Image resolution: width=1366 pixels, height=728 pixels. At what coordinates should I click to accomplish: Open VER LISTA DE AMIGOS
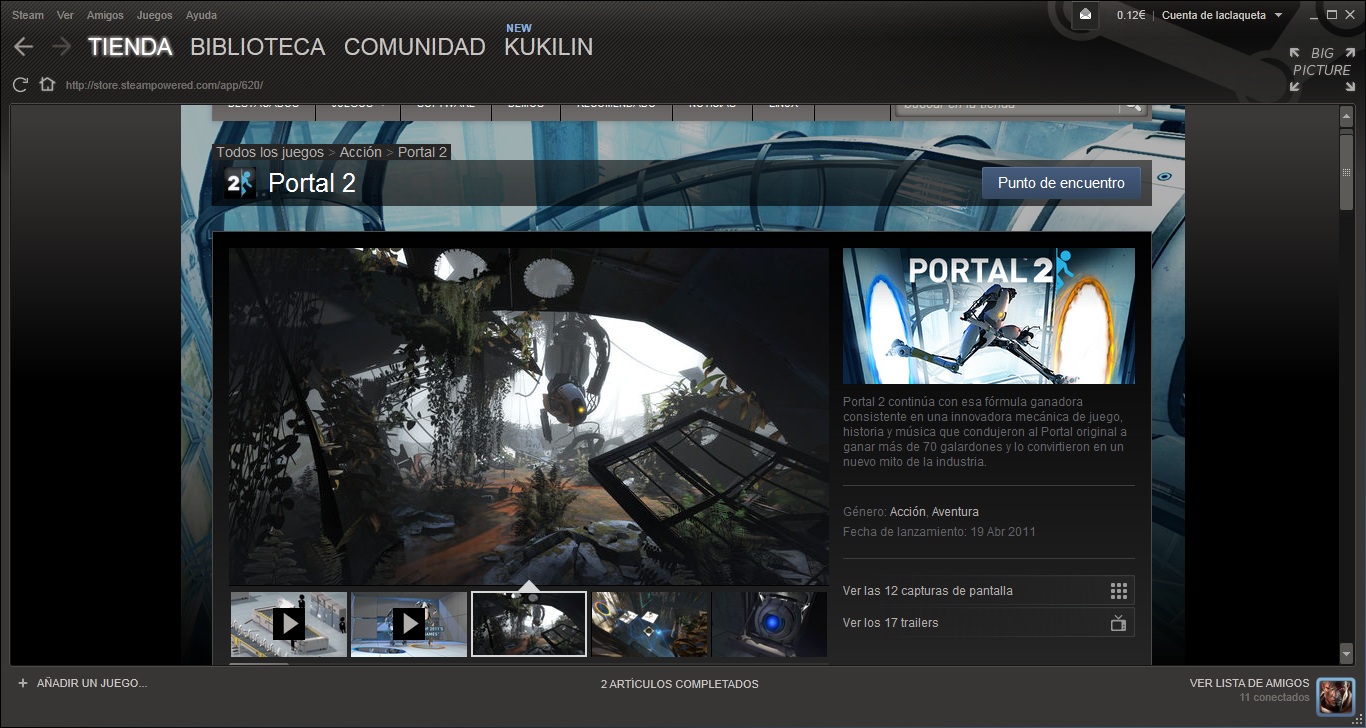1249,684
